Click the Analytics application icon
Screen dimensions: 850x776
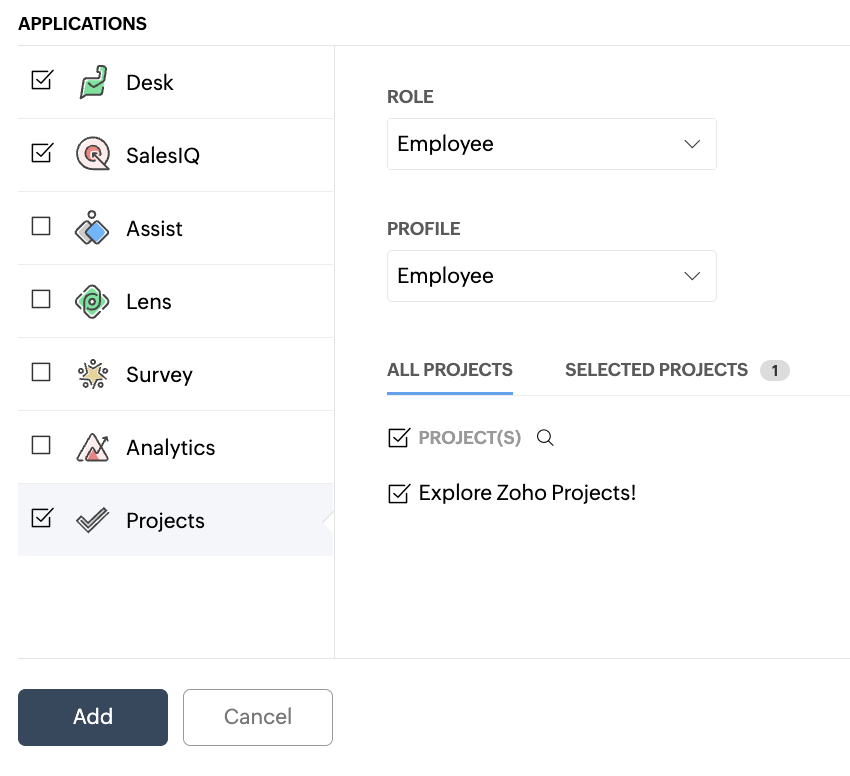tap(93, 447)
